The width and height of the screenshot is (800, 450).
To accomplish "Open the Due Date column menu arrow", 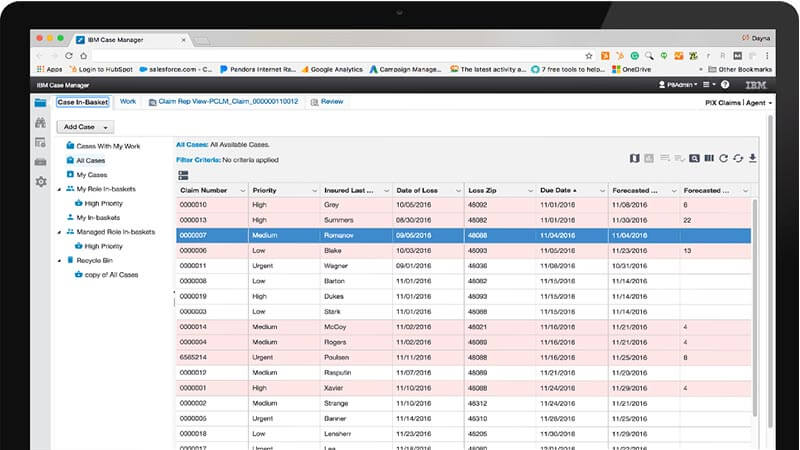I will point(602,190).
